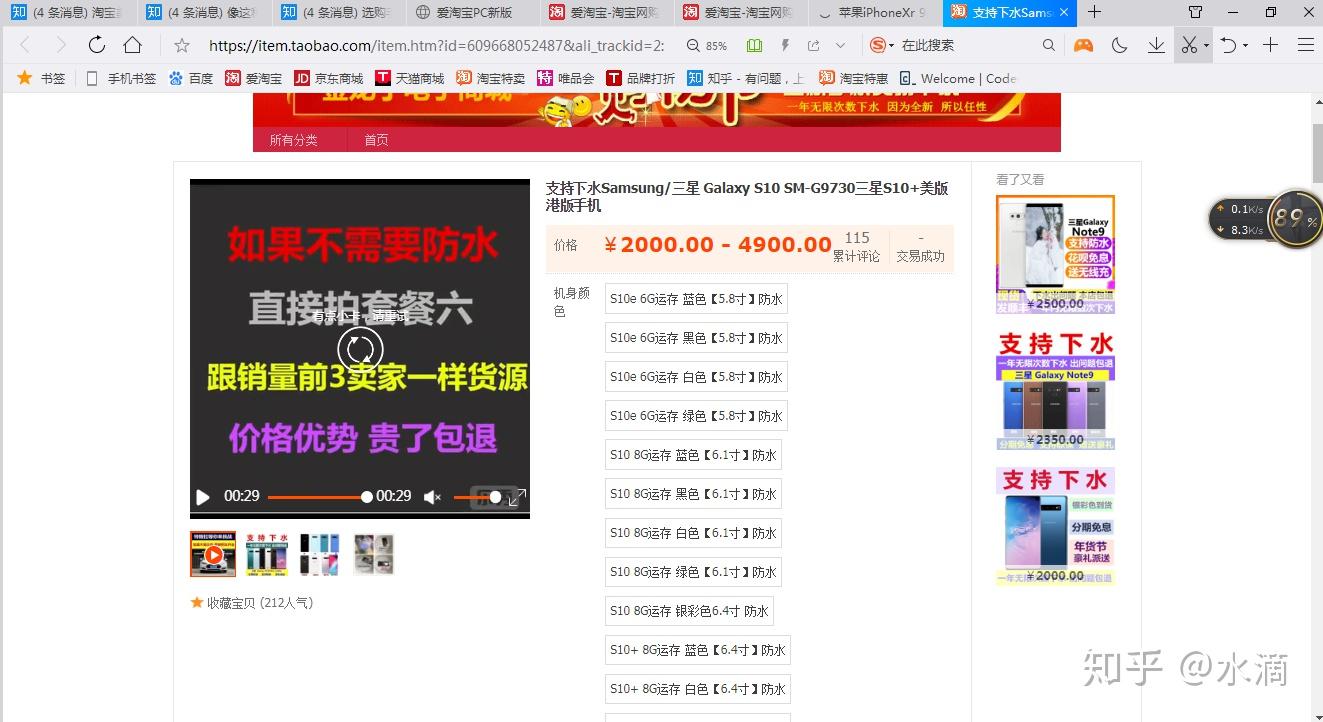Select S10e 6G运存 黑色 5.8寸 option

coord(696,338)
